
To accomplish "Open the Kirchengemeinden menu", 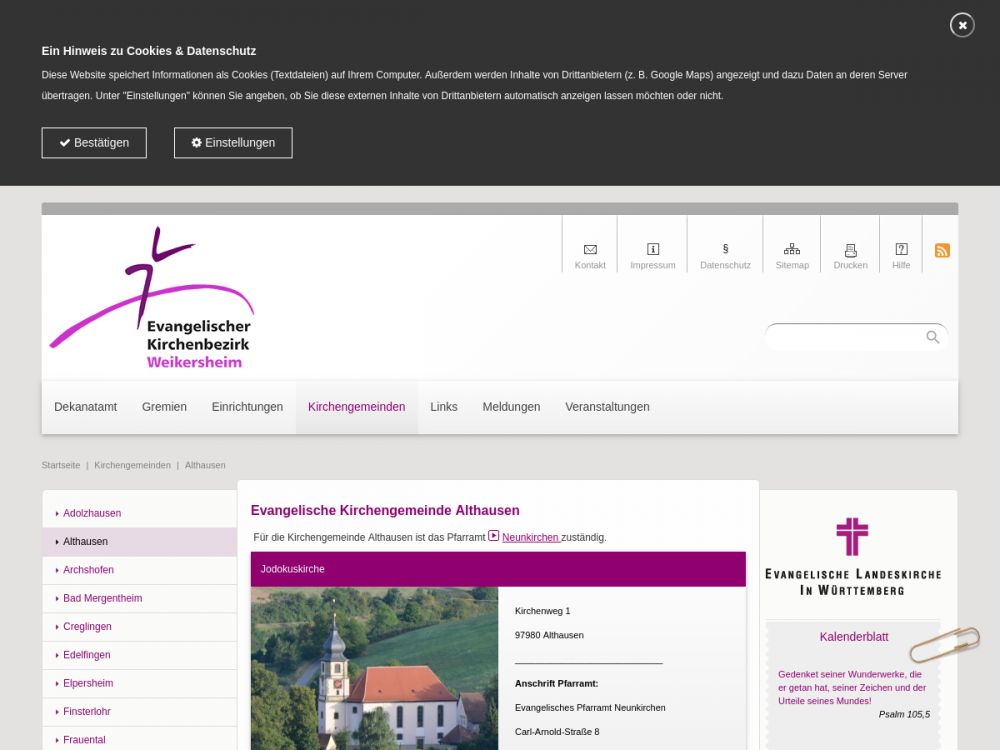I will (x=356, y=407).
